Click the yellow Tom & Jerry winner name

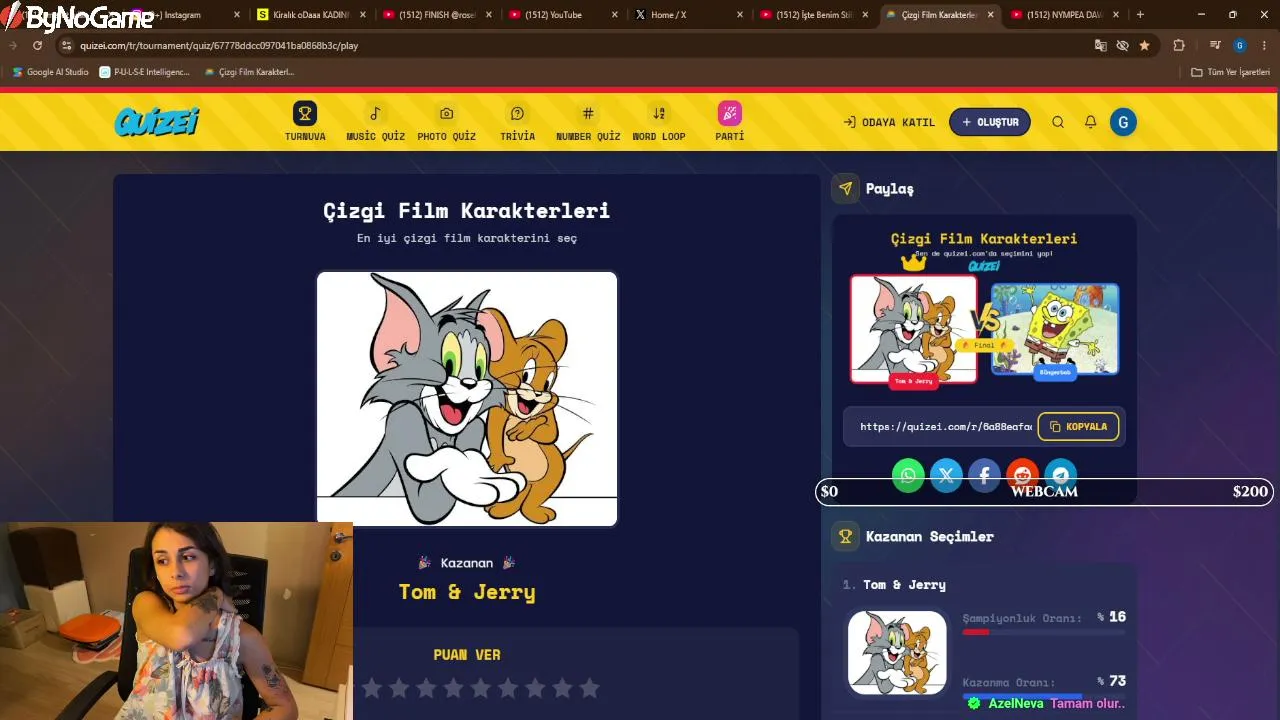(467, 592)
